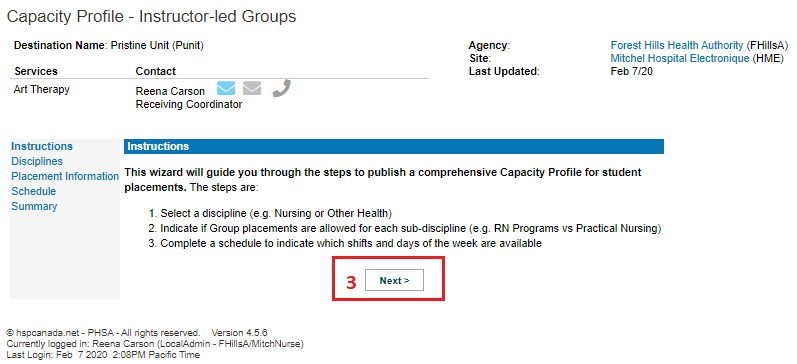The width and height of the screenshot is (797, 364).
Task: Click the blue envelope email icon
Action: [x=226, y=88]
